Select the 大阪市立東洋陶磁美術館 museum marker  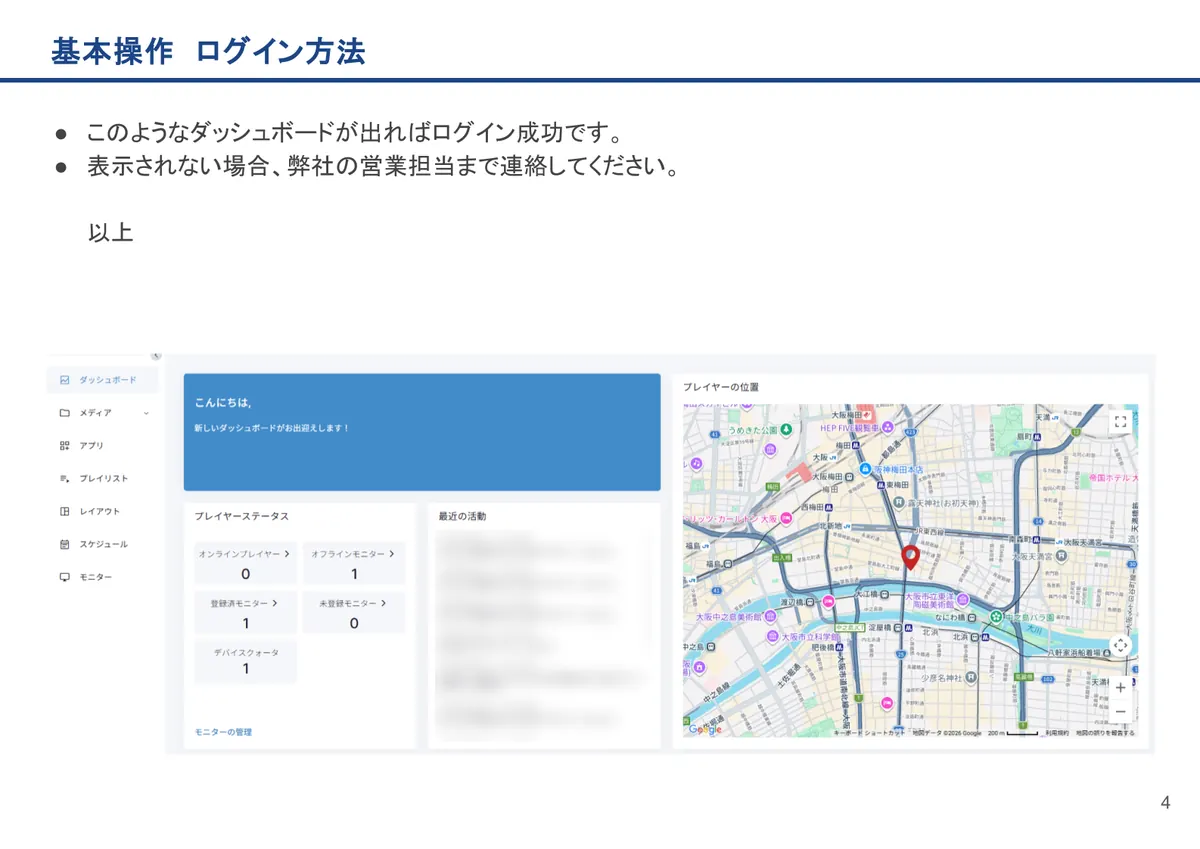[962, 599]
